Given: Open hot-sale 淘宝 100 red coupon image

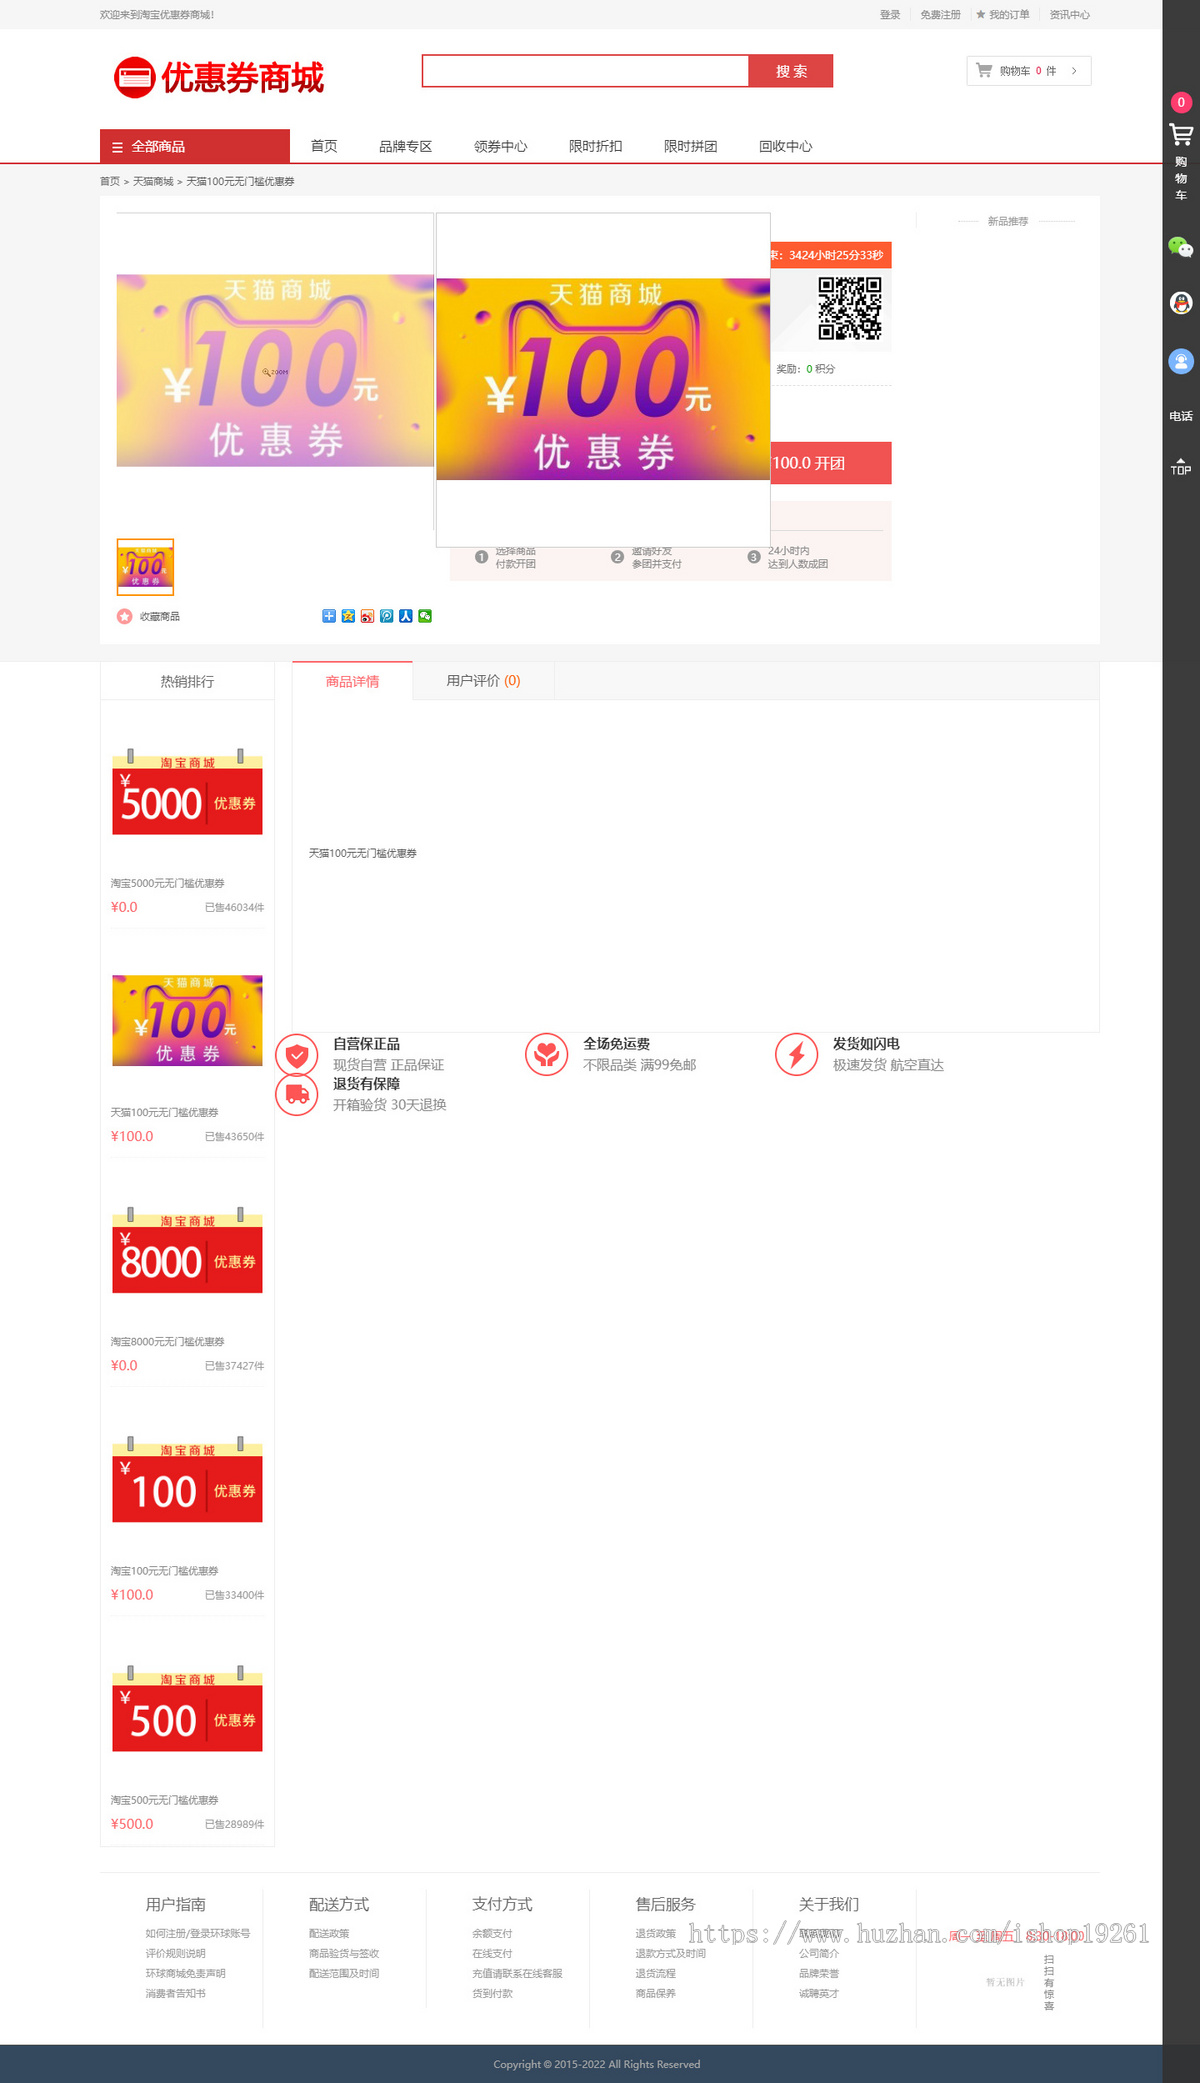Looking at the screenshot, I should click(187, 1480).
